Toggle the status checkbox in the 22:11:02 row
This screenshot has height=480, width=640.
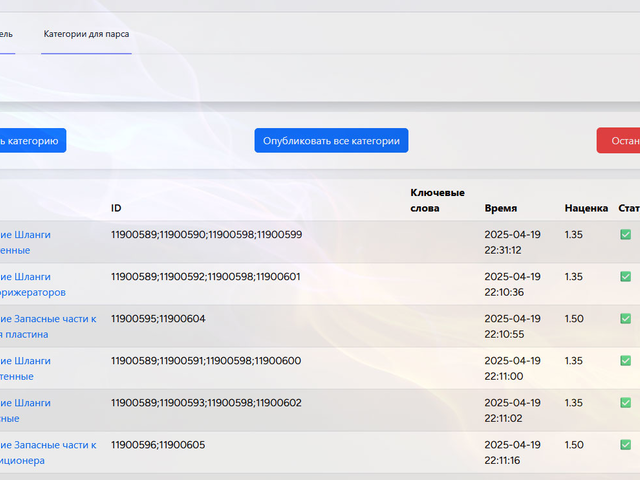[625, 403]
